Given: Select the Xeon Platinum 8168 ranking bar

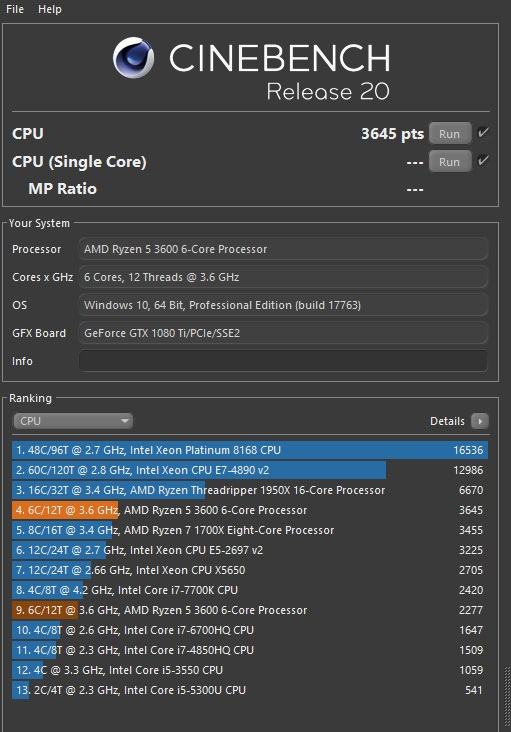Looking at the screenshot, I should 250,450.
